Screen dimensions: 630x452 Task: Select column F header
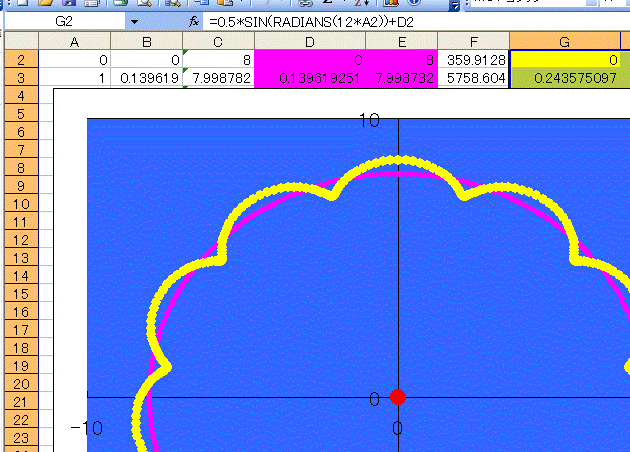click(x=473, y=41)
